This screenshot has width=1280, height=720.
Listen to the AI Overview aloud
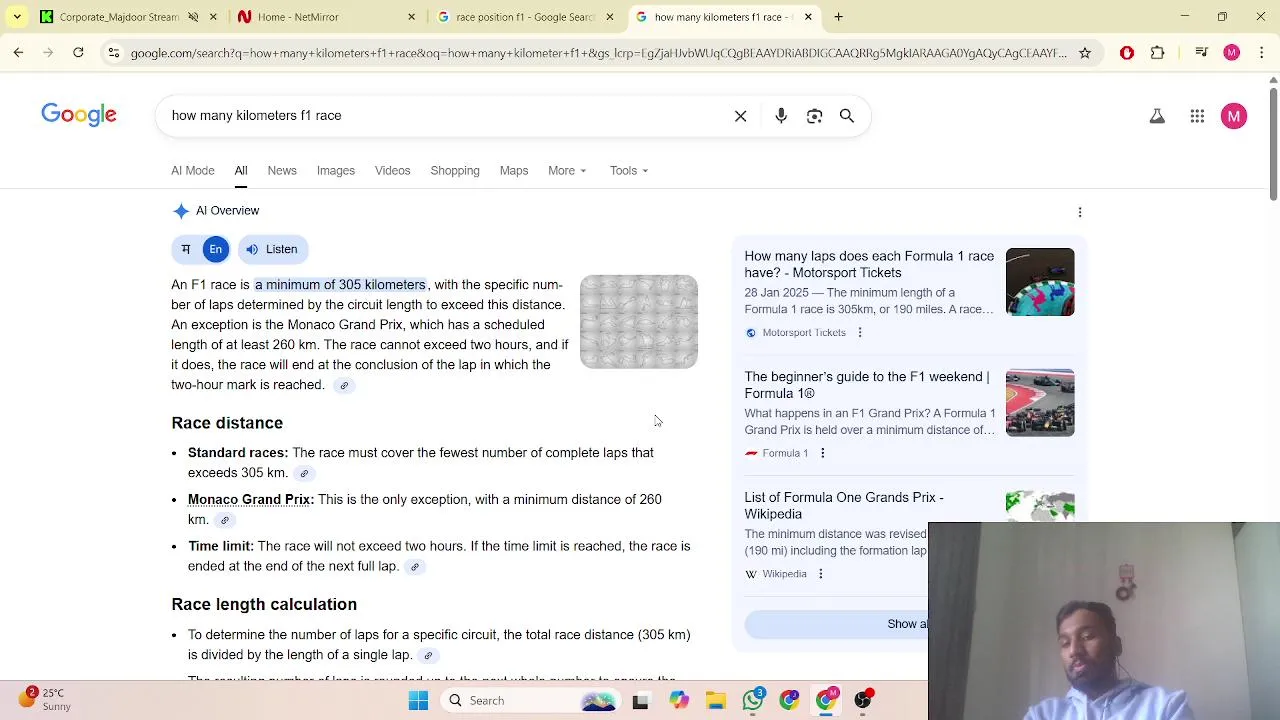pyautogui.click(x=272, y=249)
